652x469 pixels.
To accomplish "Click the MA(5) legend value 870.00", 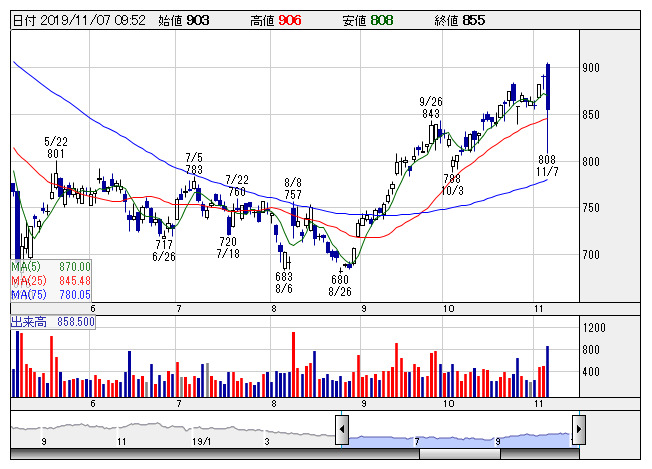I will 74,267.
